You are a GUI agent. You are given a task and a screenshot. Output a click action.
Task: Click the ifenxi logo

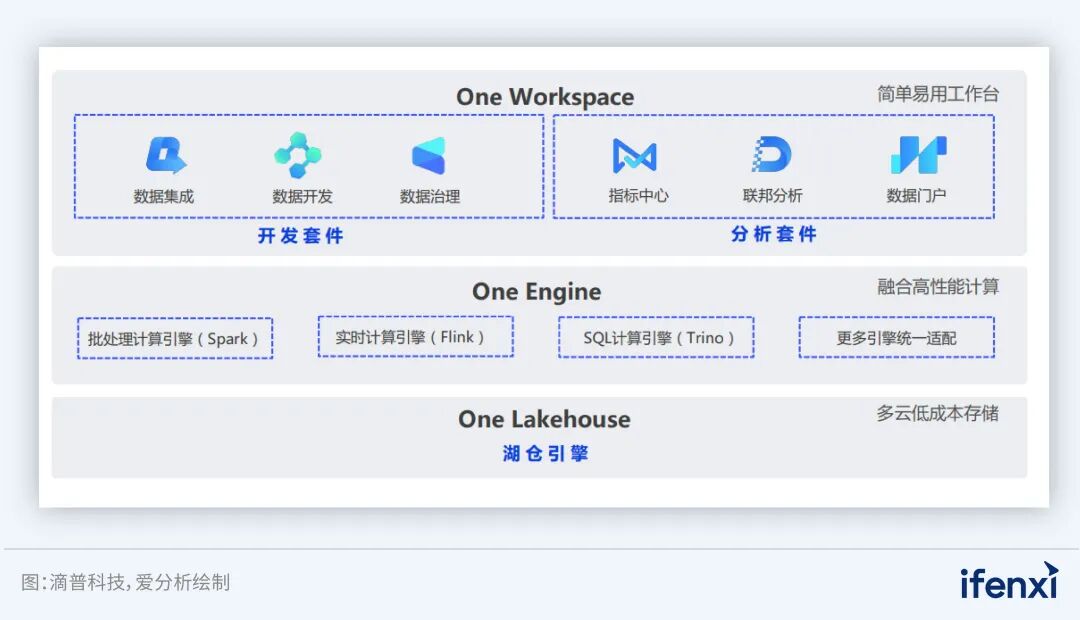tap(1009, 581)
